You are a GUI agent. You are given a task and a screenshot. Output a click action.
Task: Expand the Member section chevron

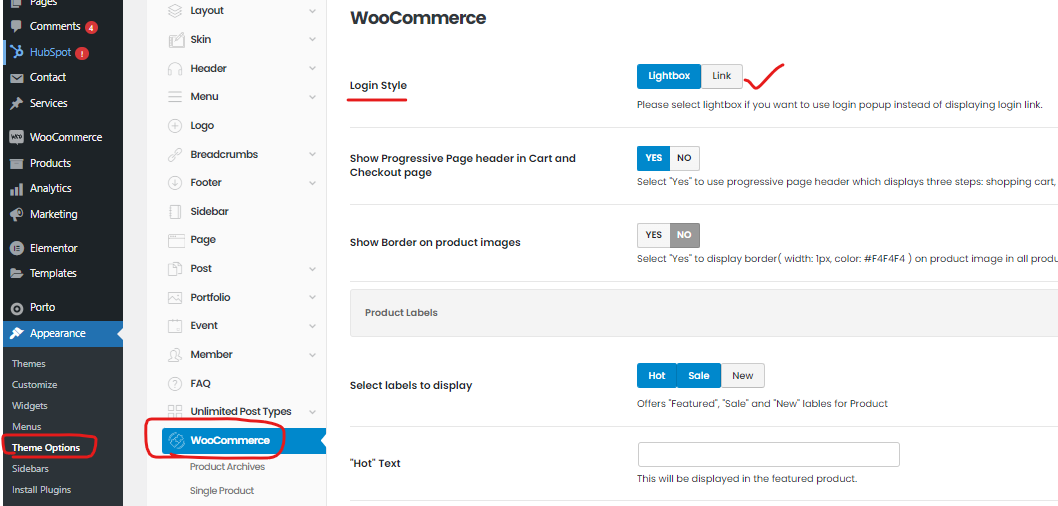pos(312,355)
